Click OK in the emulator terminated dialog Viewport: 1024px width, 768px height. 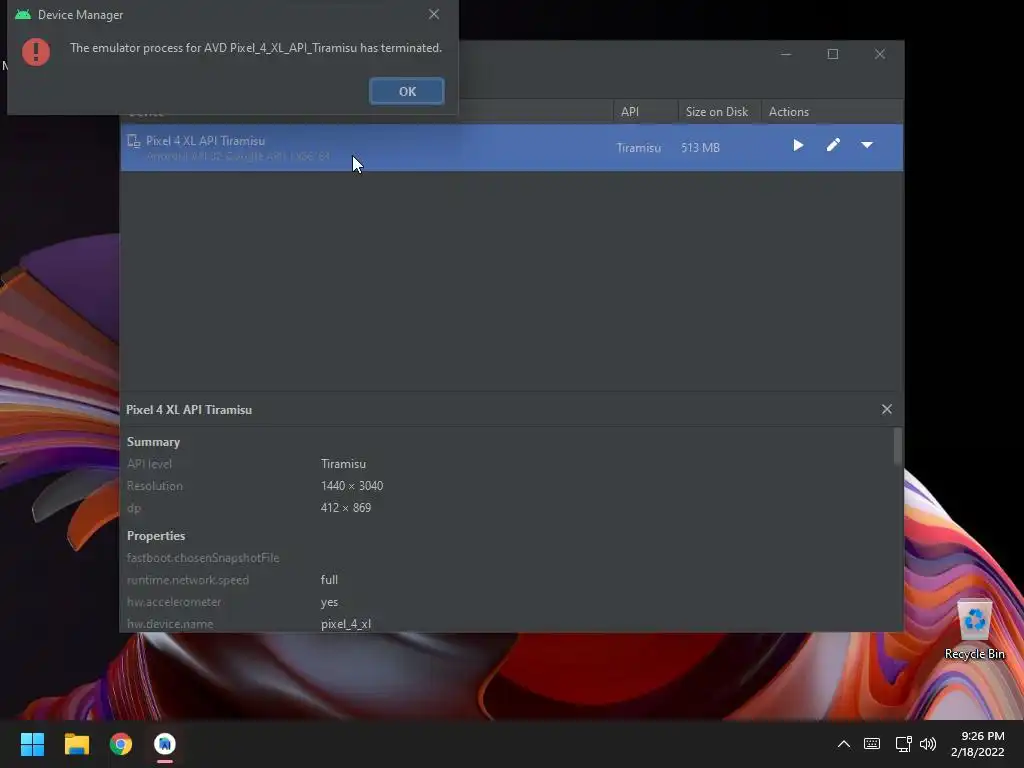[406, 91]
